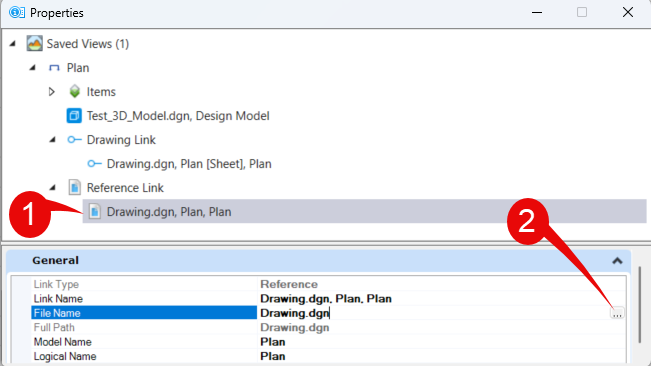Click the selected Drawing.dgn, Plan, Plan file icon
The height and width of the screenshot is (366, 651).
point(95,212)
